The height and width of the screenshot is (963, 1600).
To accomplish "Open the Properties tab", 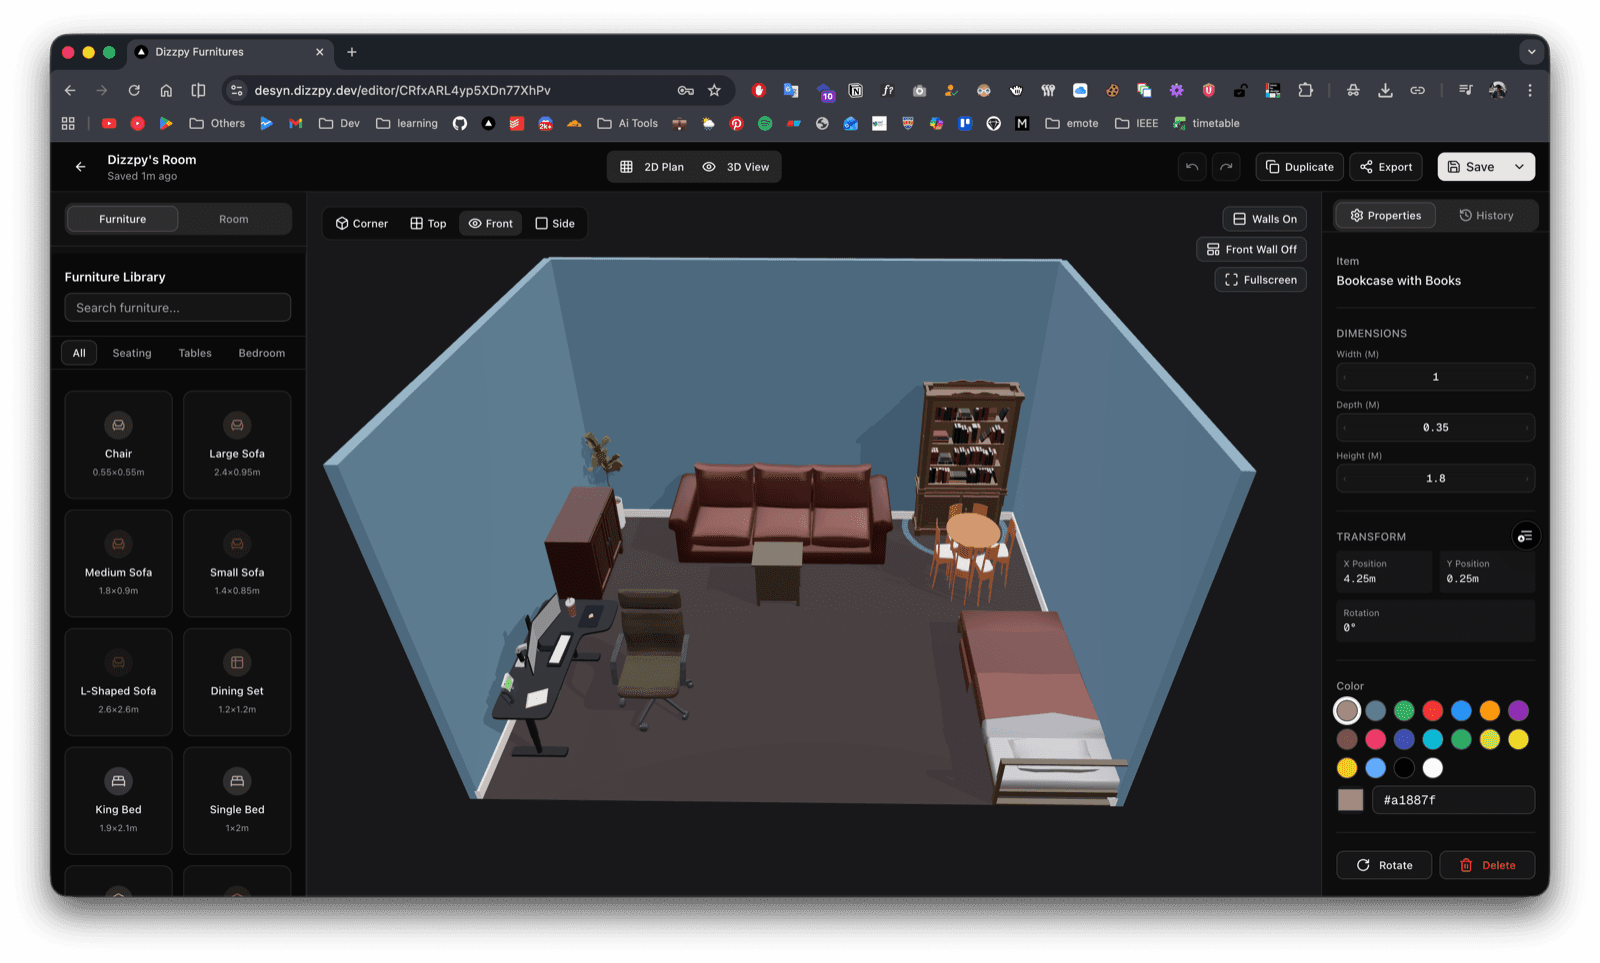I will 1385,215.
